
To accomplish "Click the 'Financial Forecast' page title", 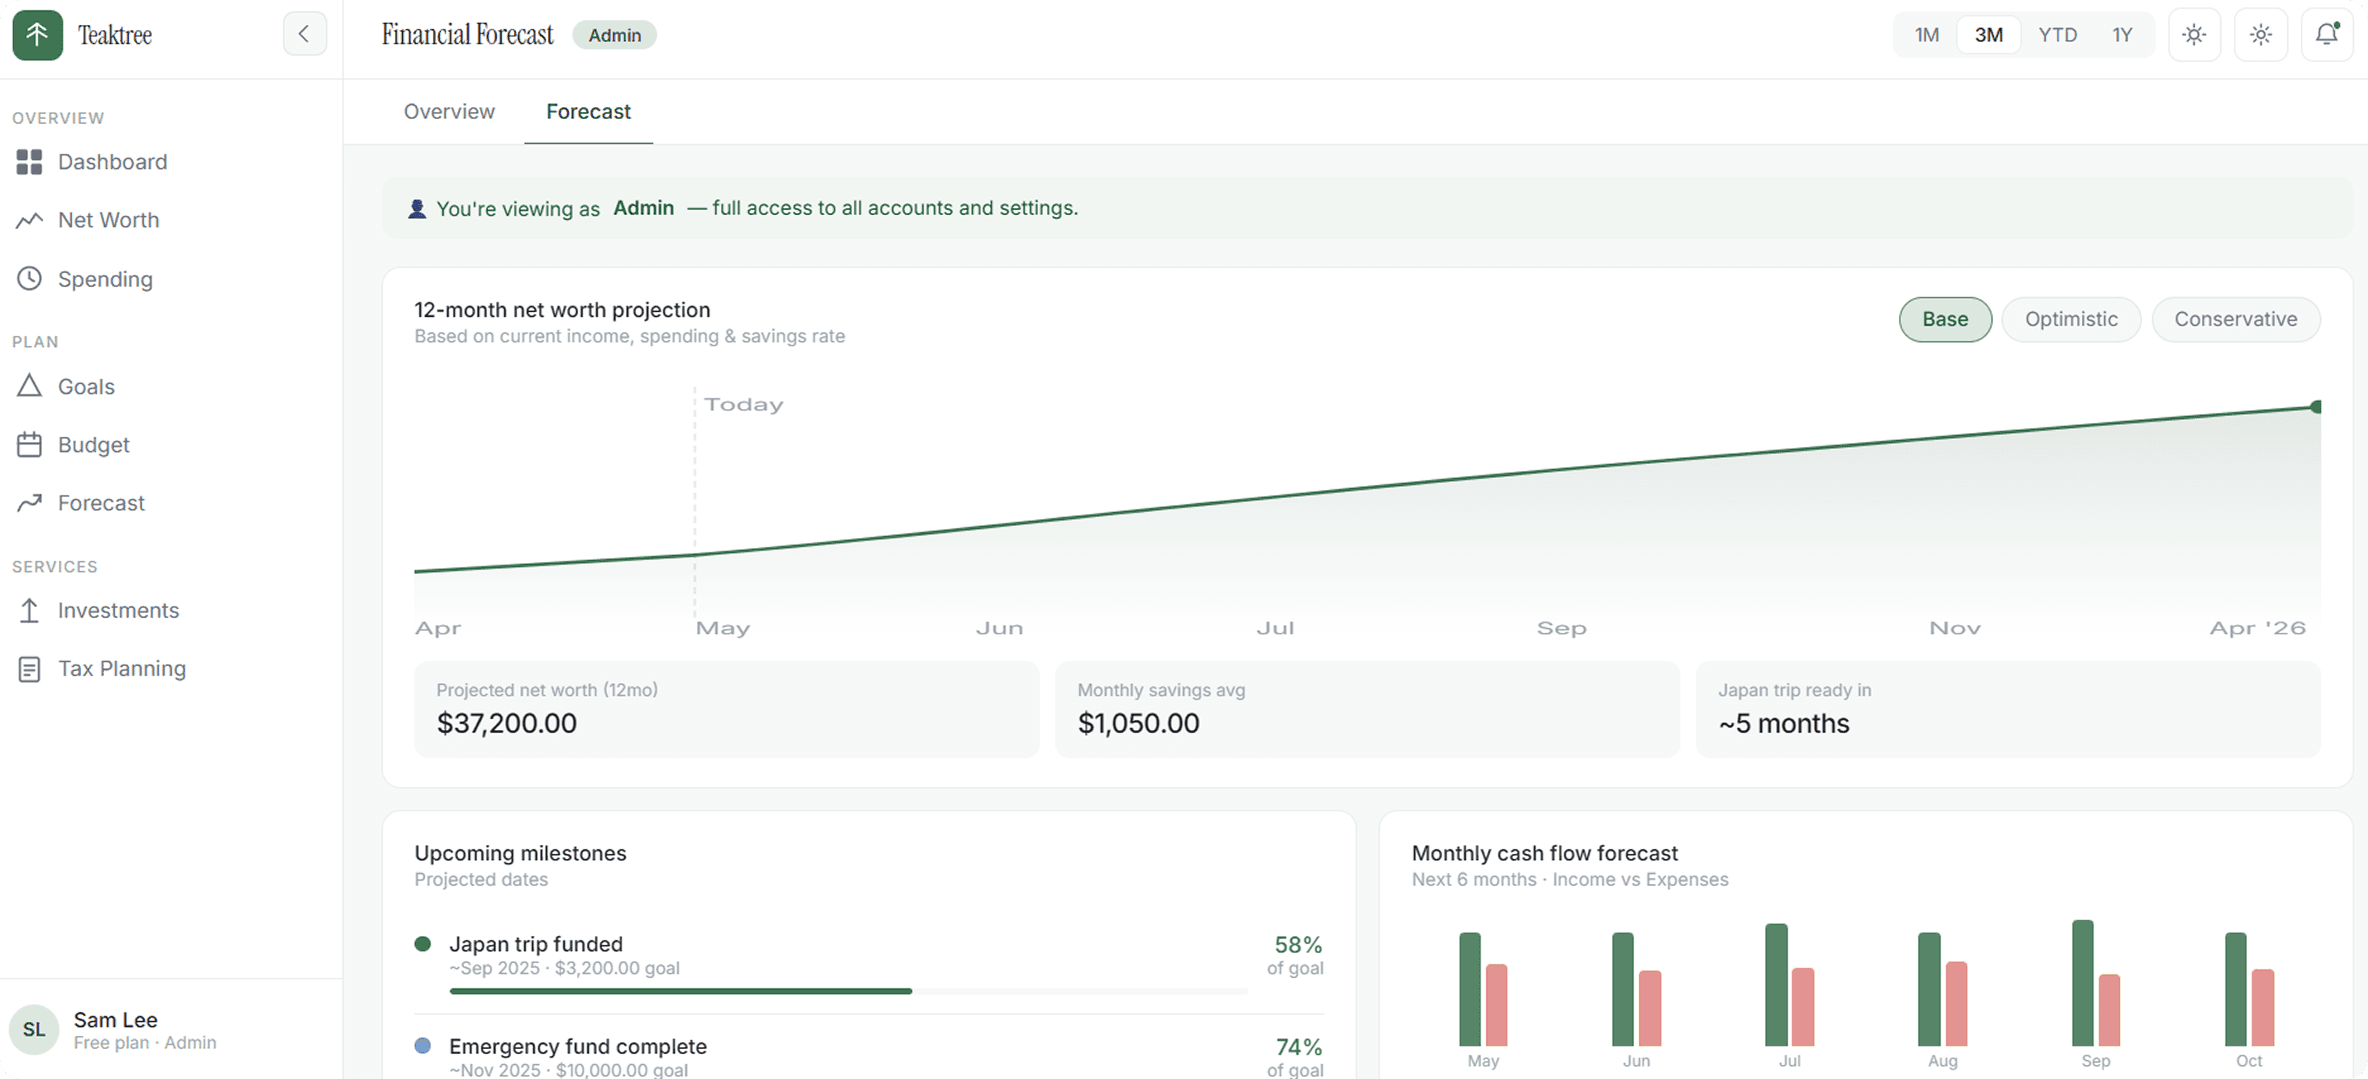I will [x=467, y=35].
